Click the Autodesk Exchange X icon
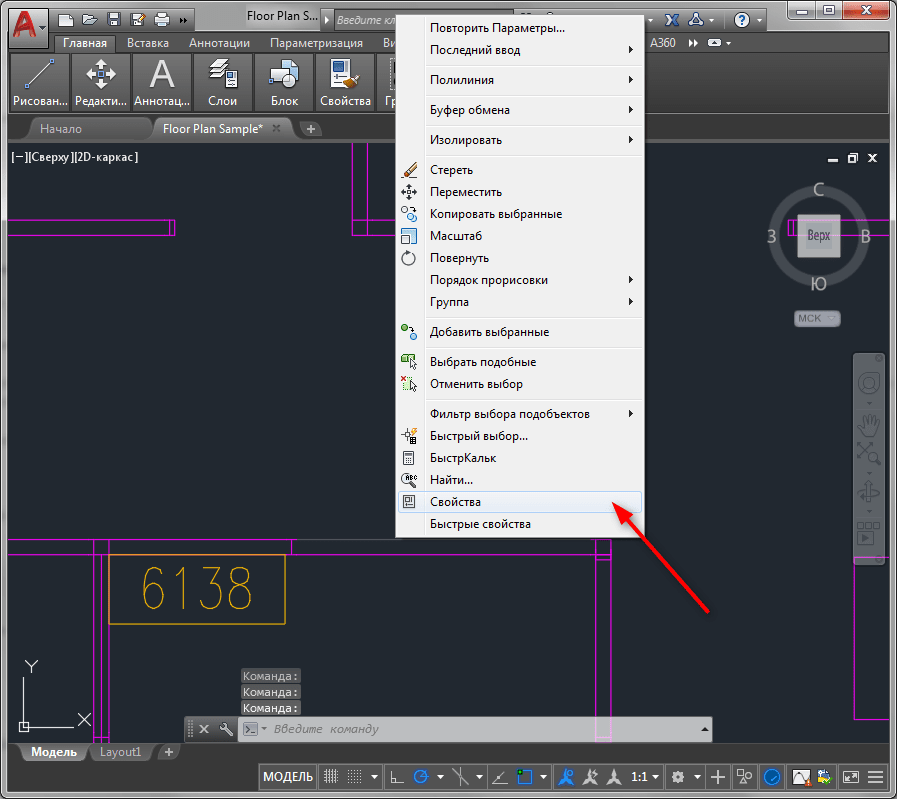Screen dimensions: 897x799 tap(673, 20)
